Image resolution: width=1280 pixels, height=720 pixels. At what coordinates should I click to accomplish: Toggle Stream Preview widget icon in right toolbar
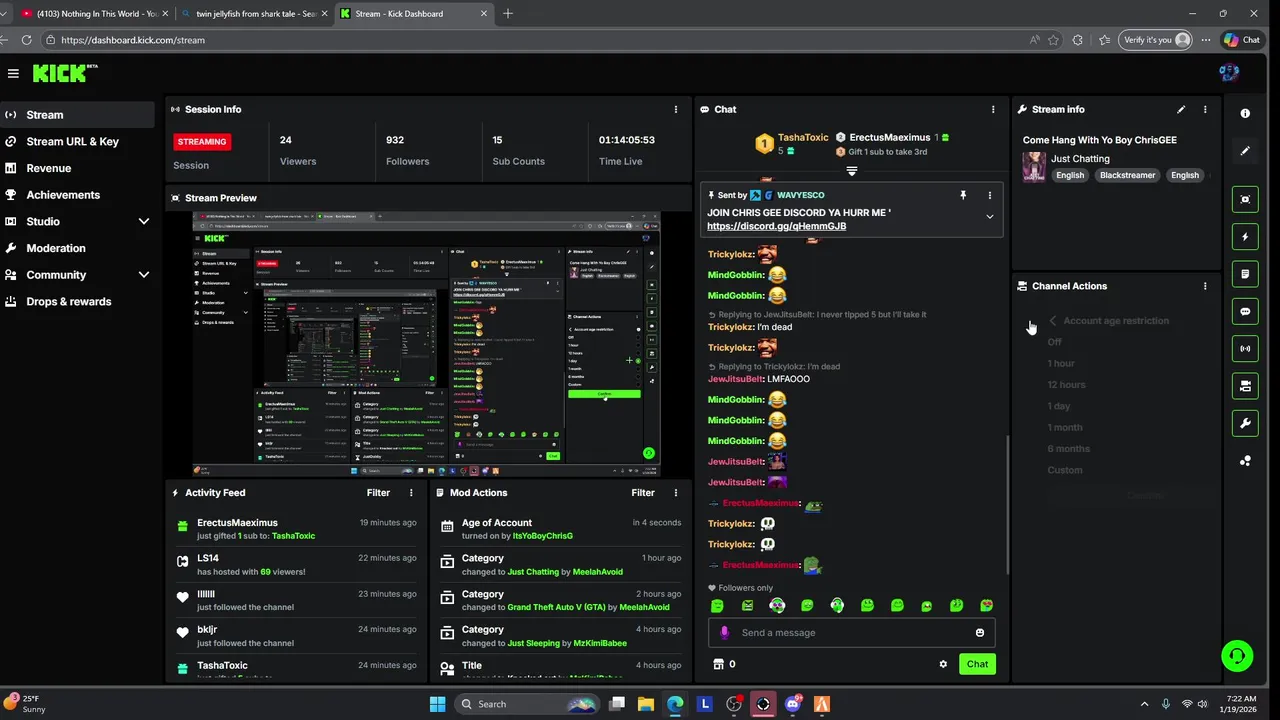pos(1245,199)
